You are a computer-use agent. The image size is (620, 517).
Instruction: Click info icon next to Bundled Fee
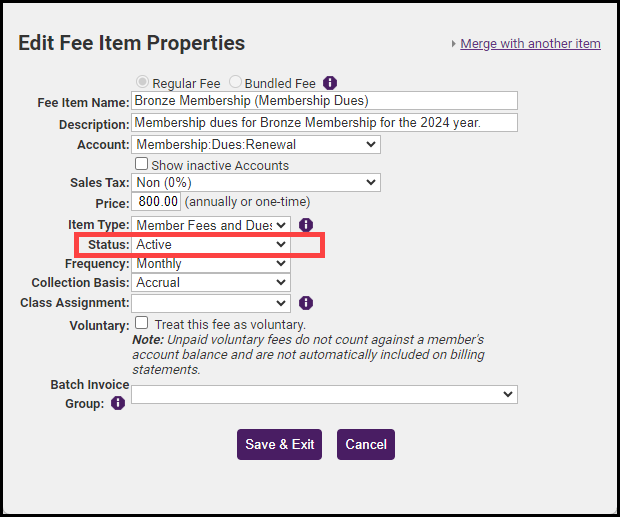point(330,83)
